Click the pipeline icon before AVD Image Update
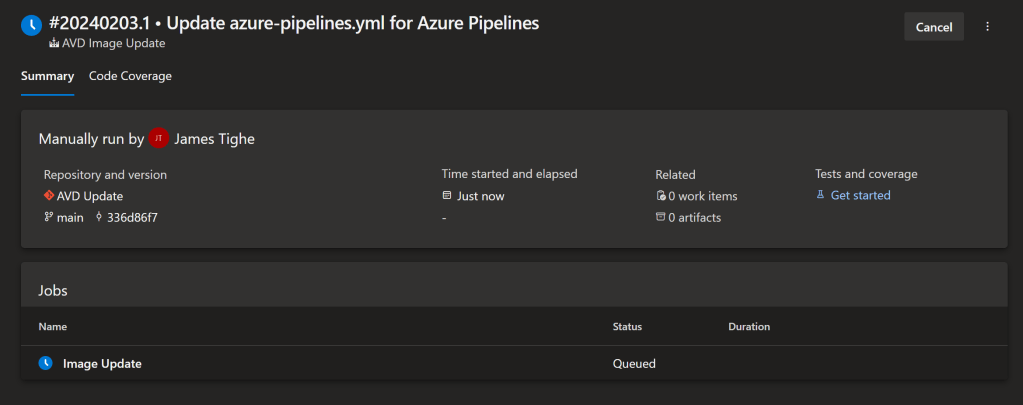 point(53,44)
